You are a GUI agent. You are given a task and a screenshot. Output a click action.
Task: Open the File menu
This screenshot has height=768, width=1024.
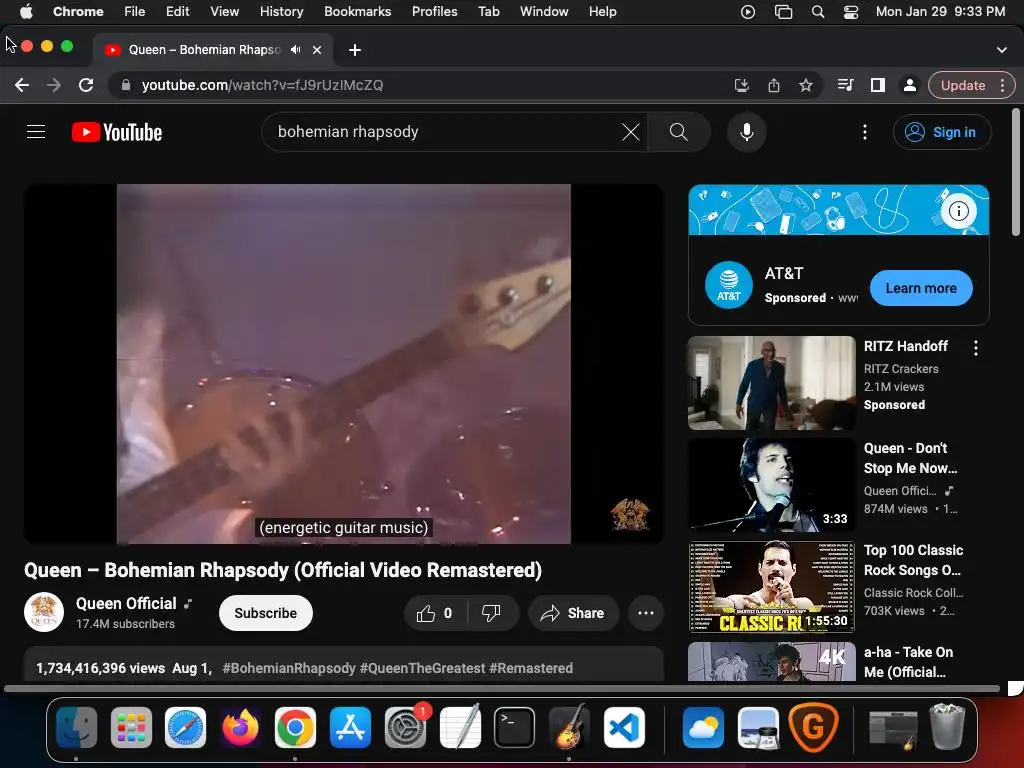point(135,11)
